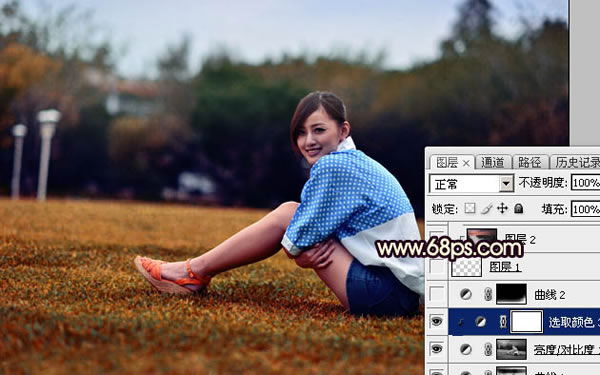The height and width of the screenshot is (375, 600).
Task: Click the 不透明度 opacity value field
Action: tap(585, 183)
